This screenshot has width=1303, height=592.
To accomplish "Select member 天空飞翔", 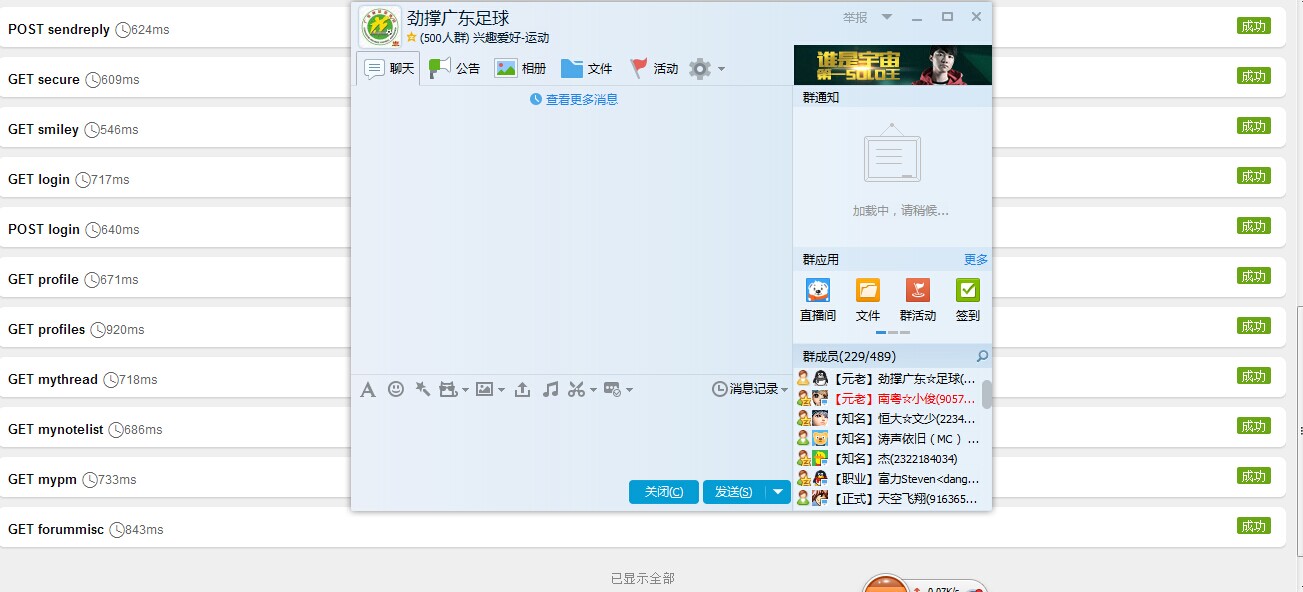I will (887, 498).
